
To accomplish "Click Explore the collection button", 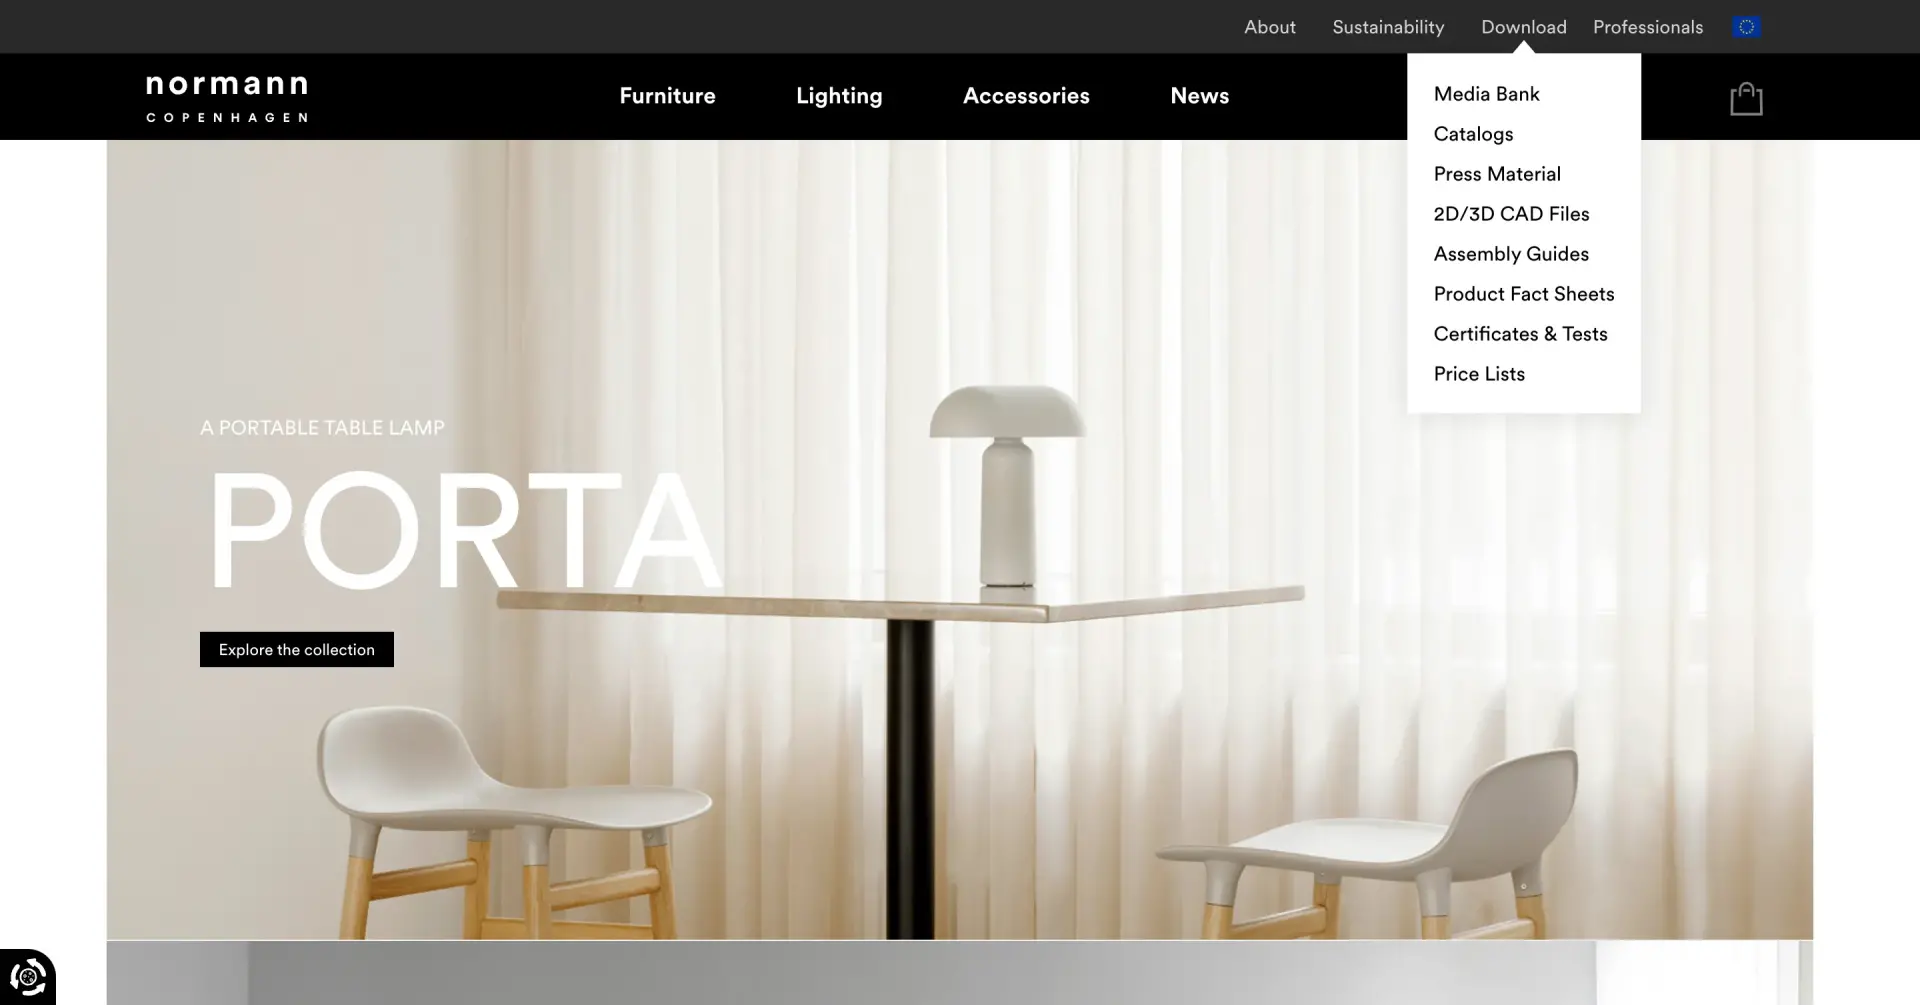I will click(296, 649).
